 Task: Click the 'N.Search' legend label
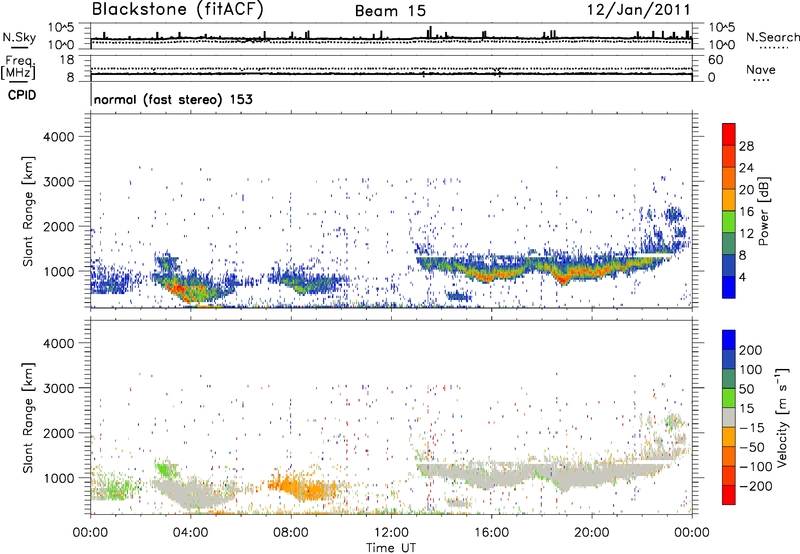[x=773, y=37]
